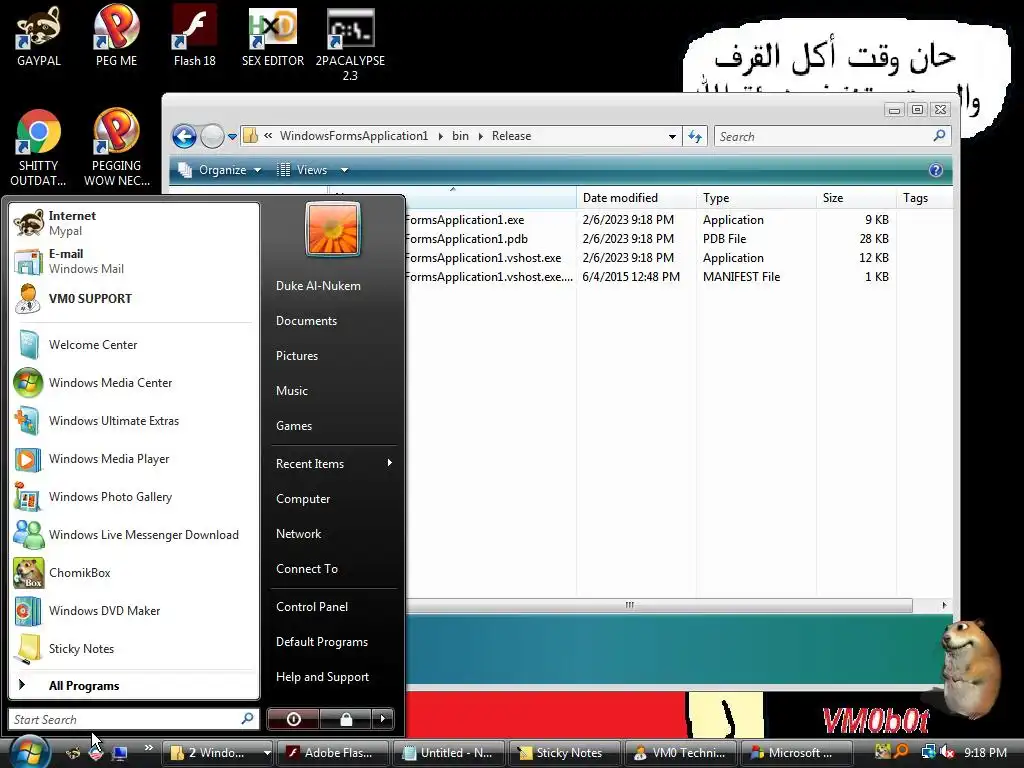Click the Start menu lock button
This screenshot has width=1024, height=768.
coord(346,719)
